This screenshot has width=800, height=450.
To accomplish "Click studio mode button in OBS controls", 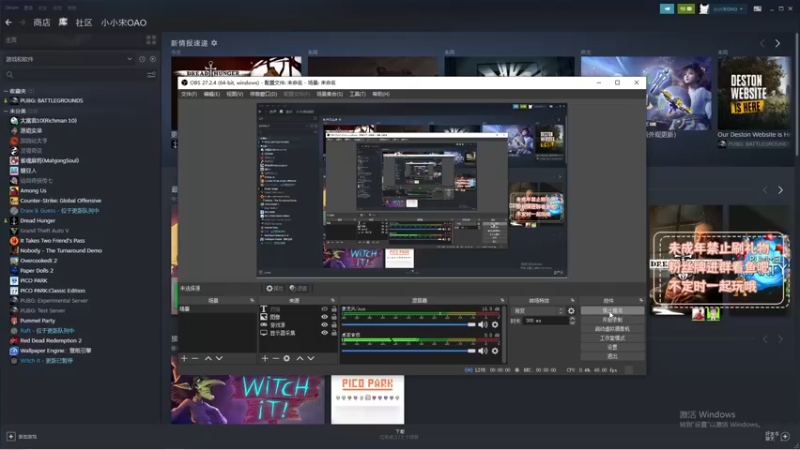I will coord(612,338).
